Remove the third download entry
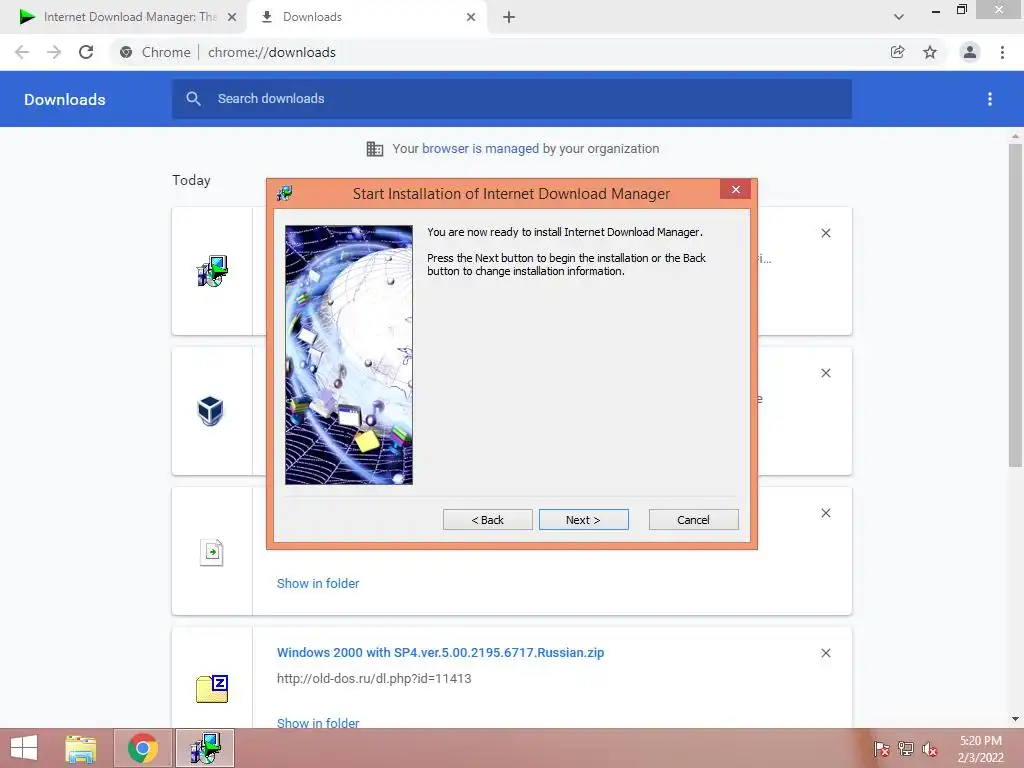Viewport: 1024px width, 768px height. (825, 513)
